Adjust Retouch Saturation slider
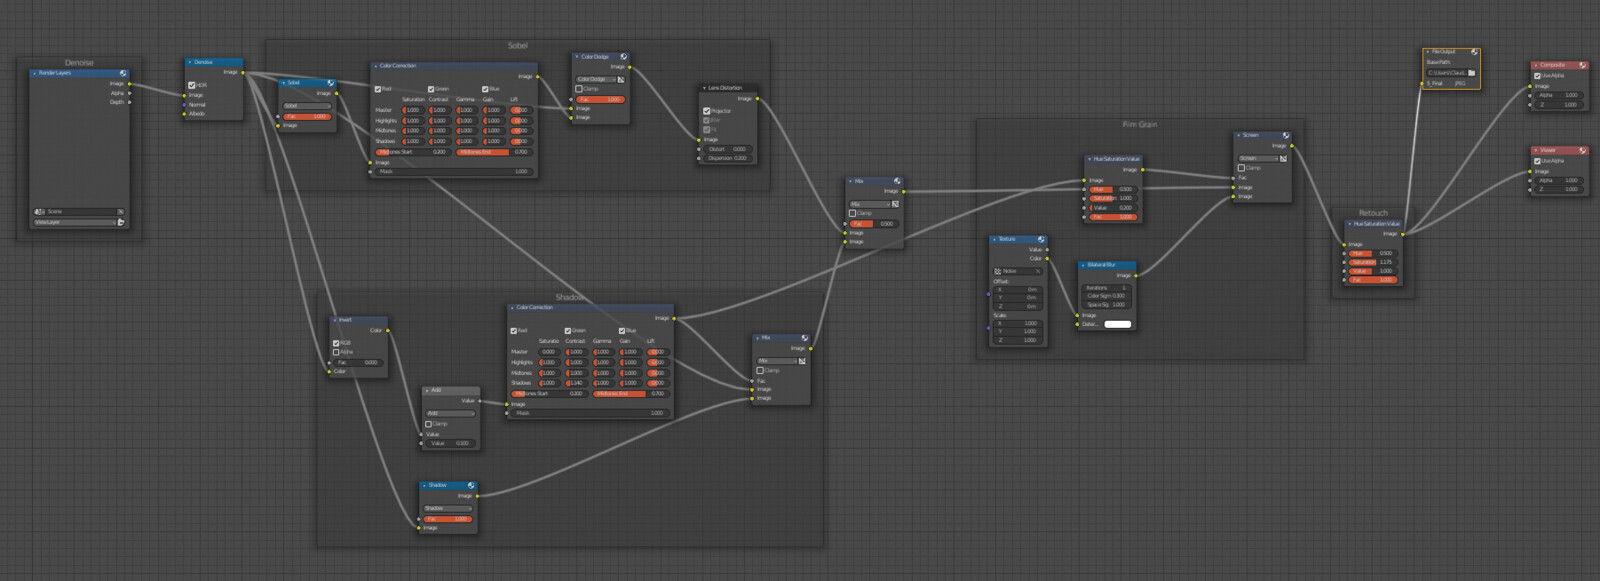This screenshot has height=581, width=1600. click(x=1372, y=262)
